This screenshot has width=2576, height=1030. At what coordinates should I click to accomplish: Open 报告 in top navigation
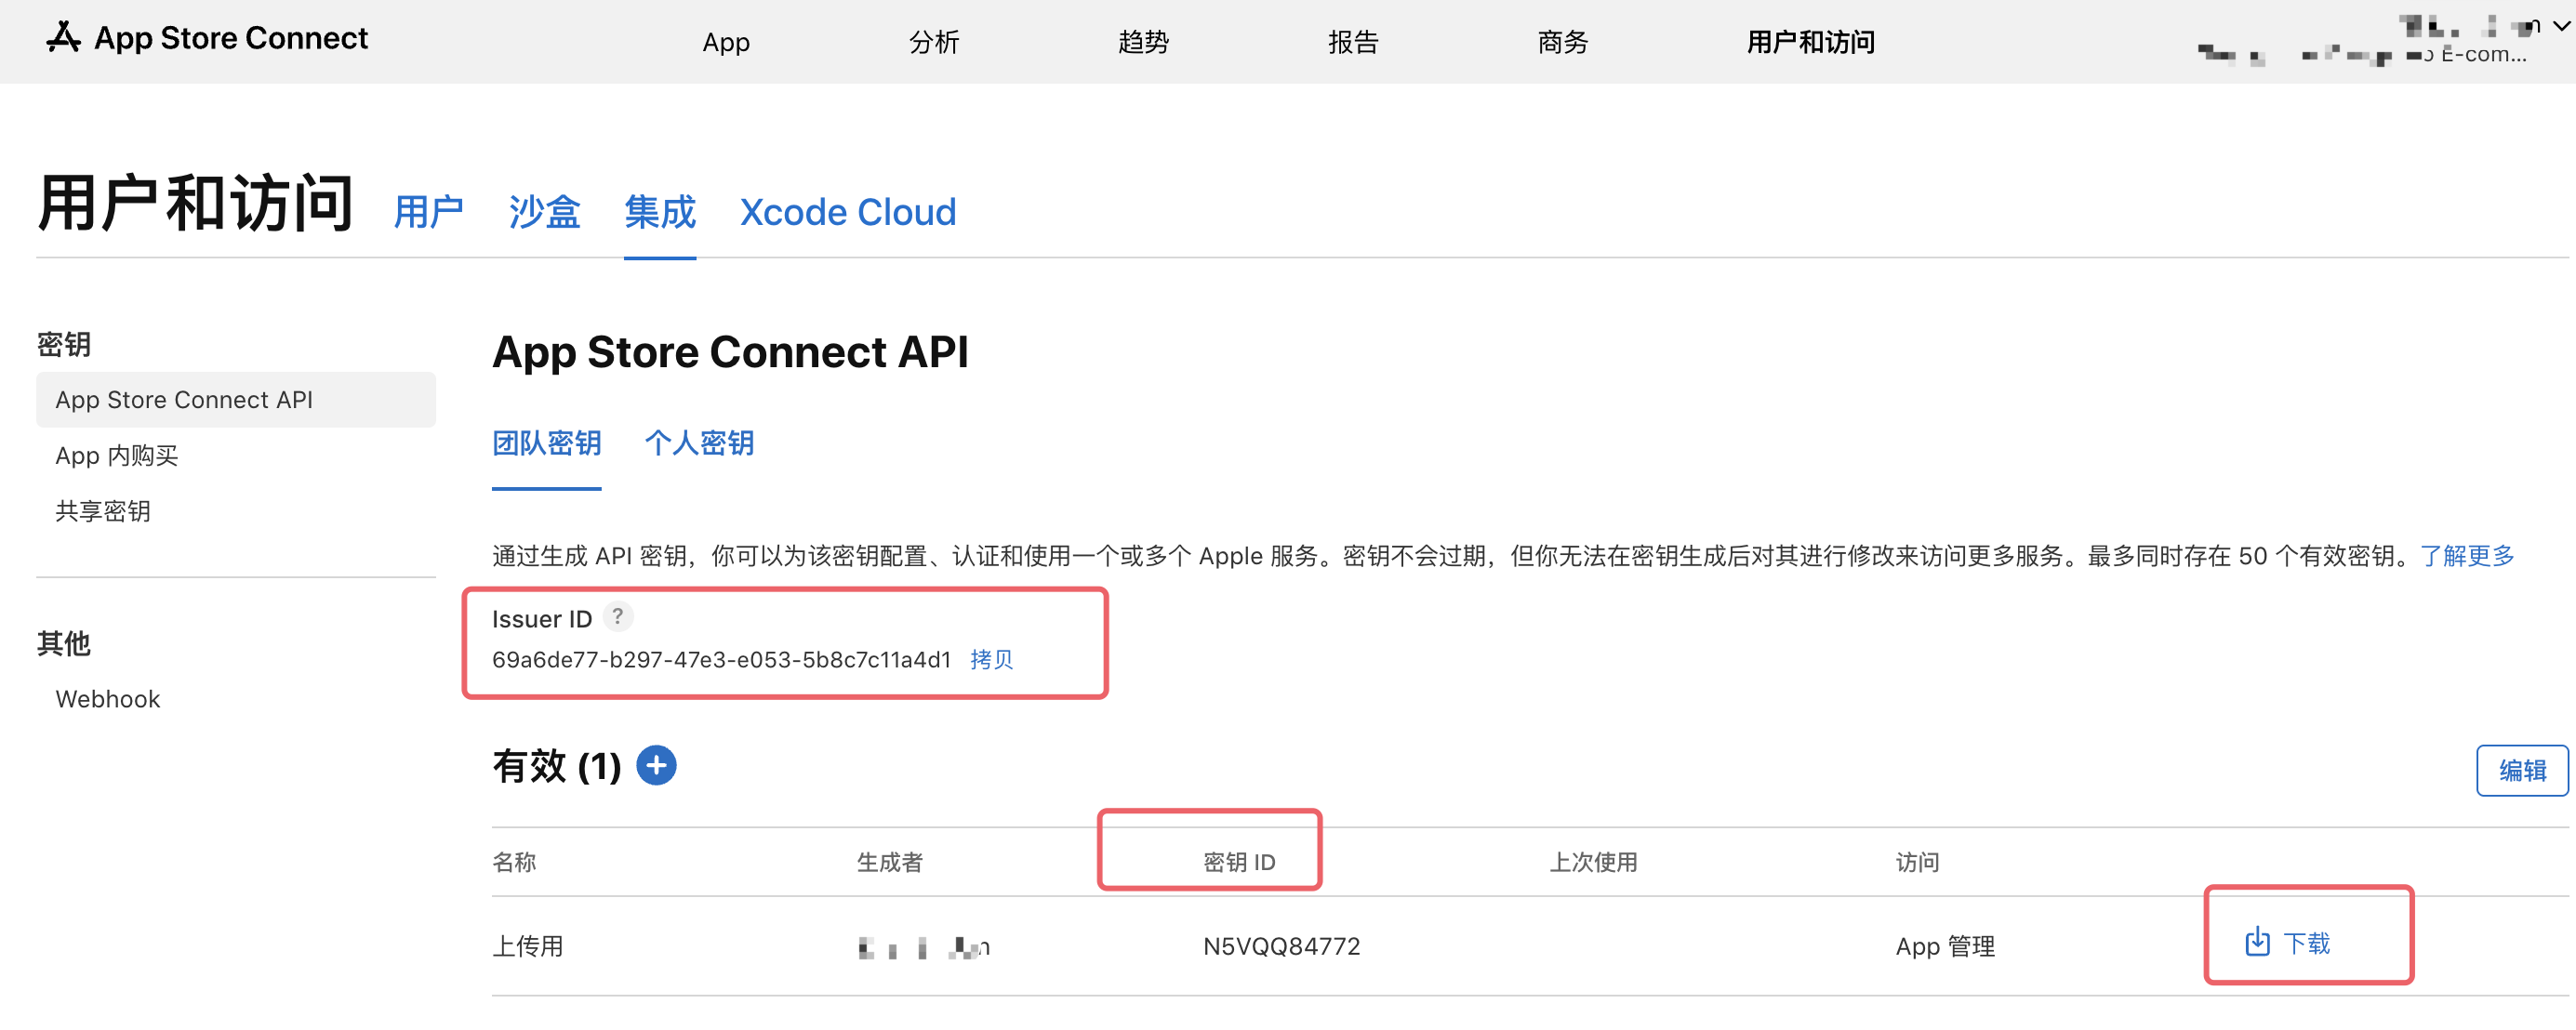[x=1353, y=42]
